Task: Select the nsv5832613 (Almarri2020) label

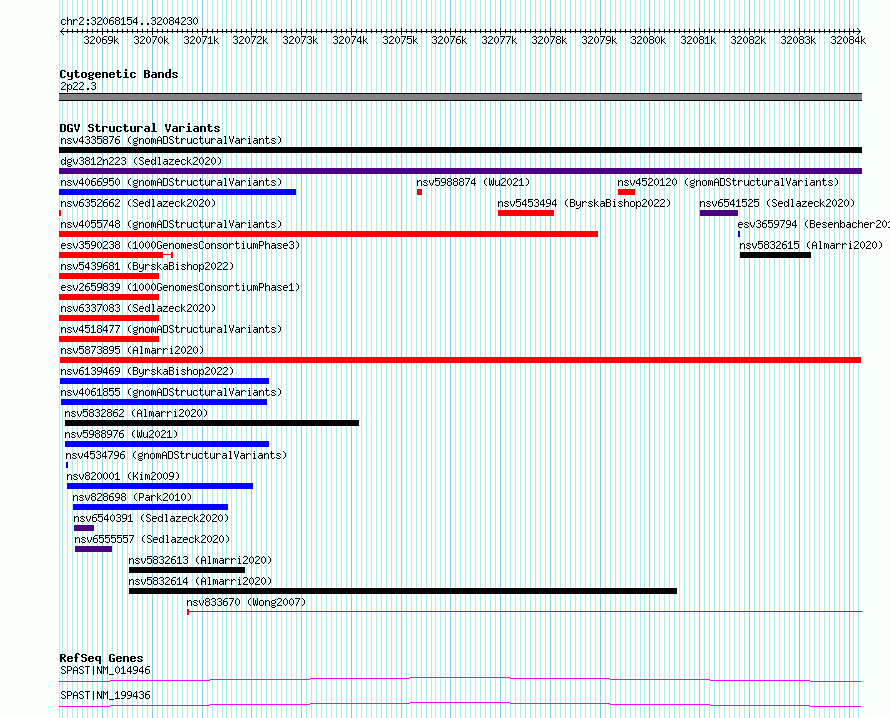Action: [x=200, y=560]
